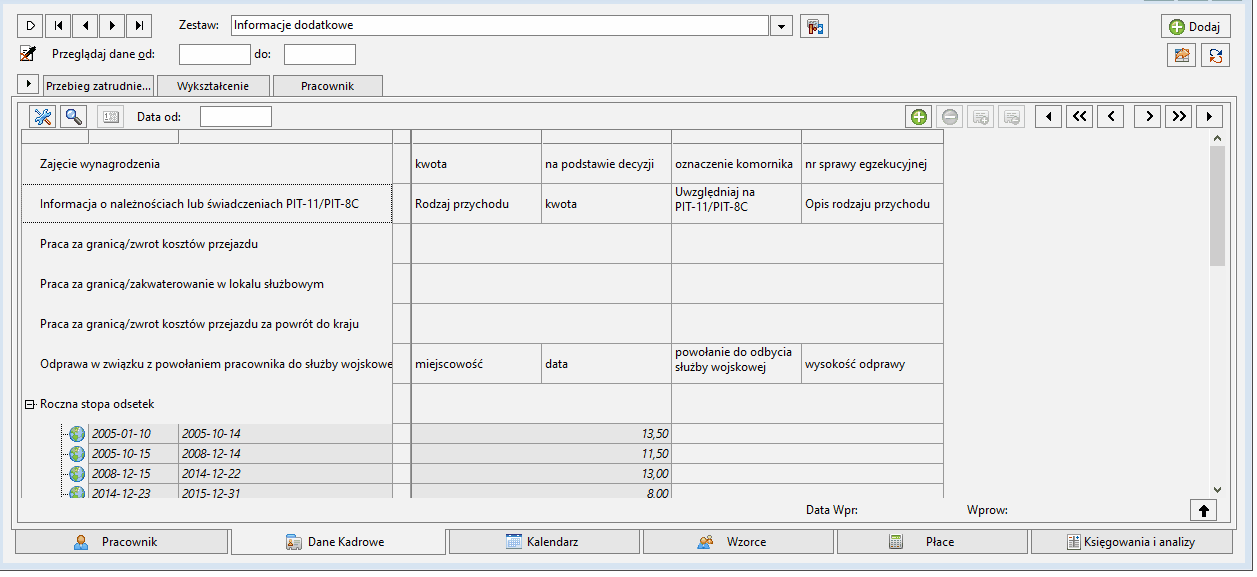Click the date cell 2008-12-14

coord(285,454)
